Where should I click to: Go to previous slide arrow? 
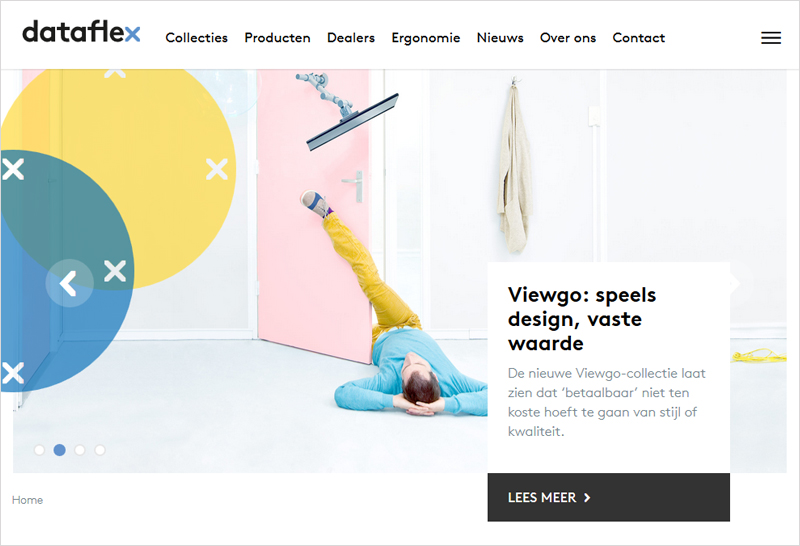tap(69, 283)
